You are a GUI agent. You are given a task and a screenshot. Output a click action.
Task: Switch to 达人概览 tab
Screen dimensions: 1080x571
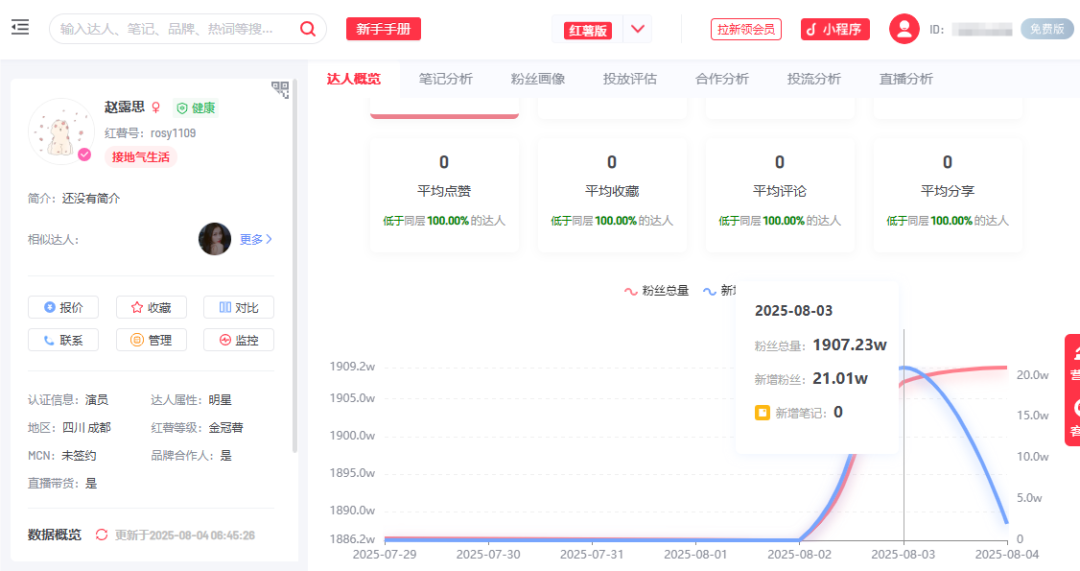(353, 79)
